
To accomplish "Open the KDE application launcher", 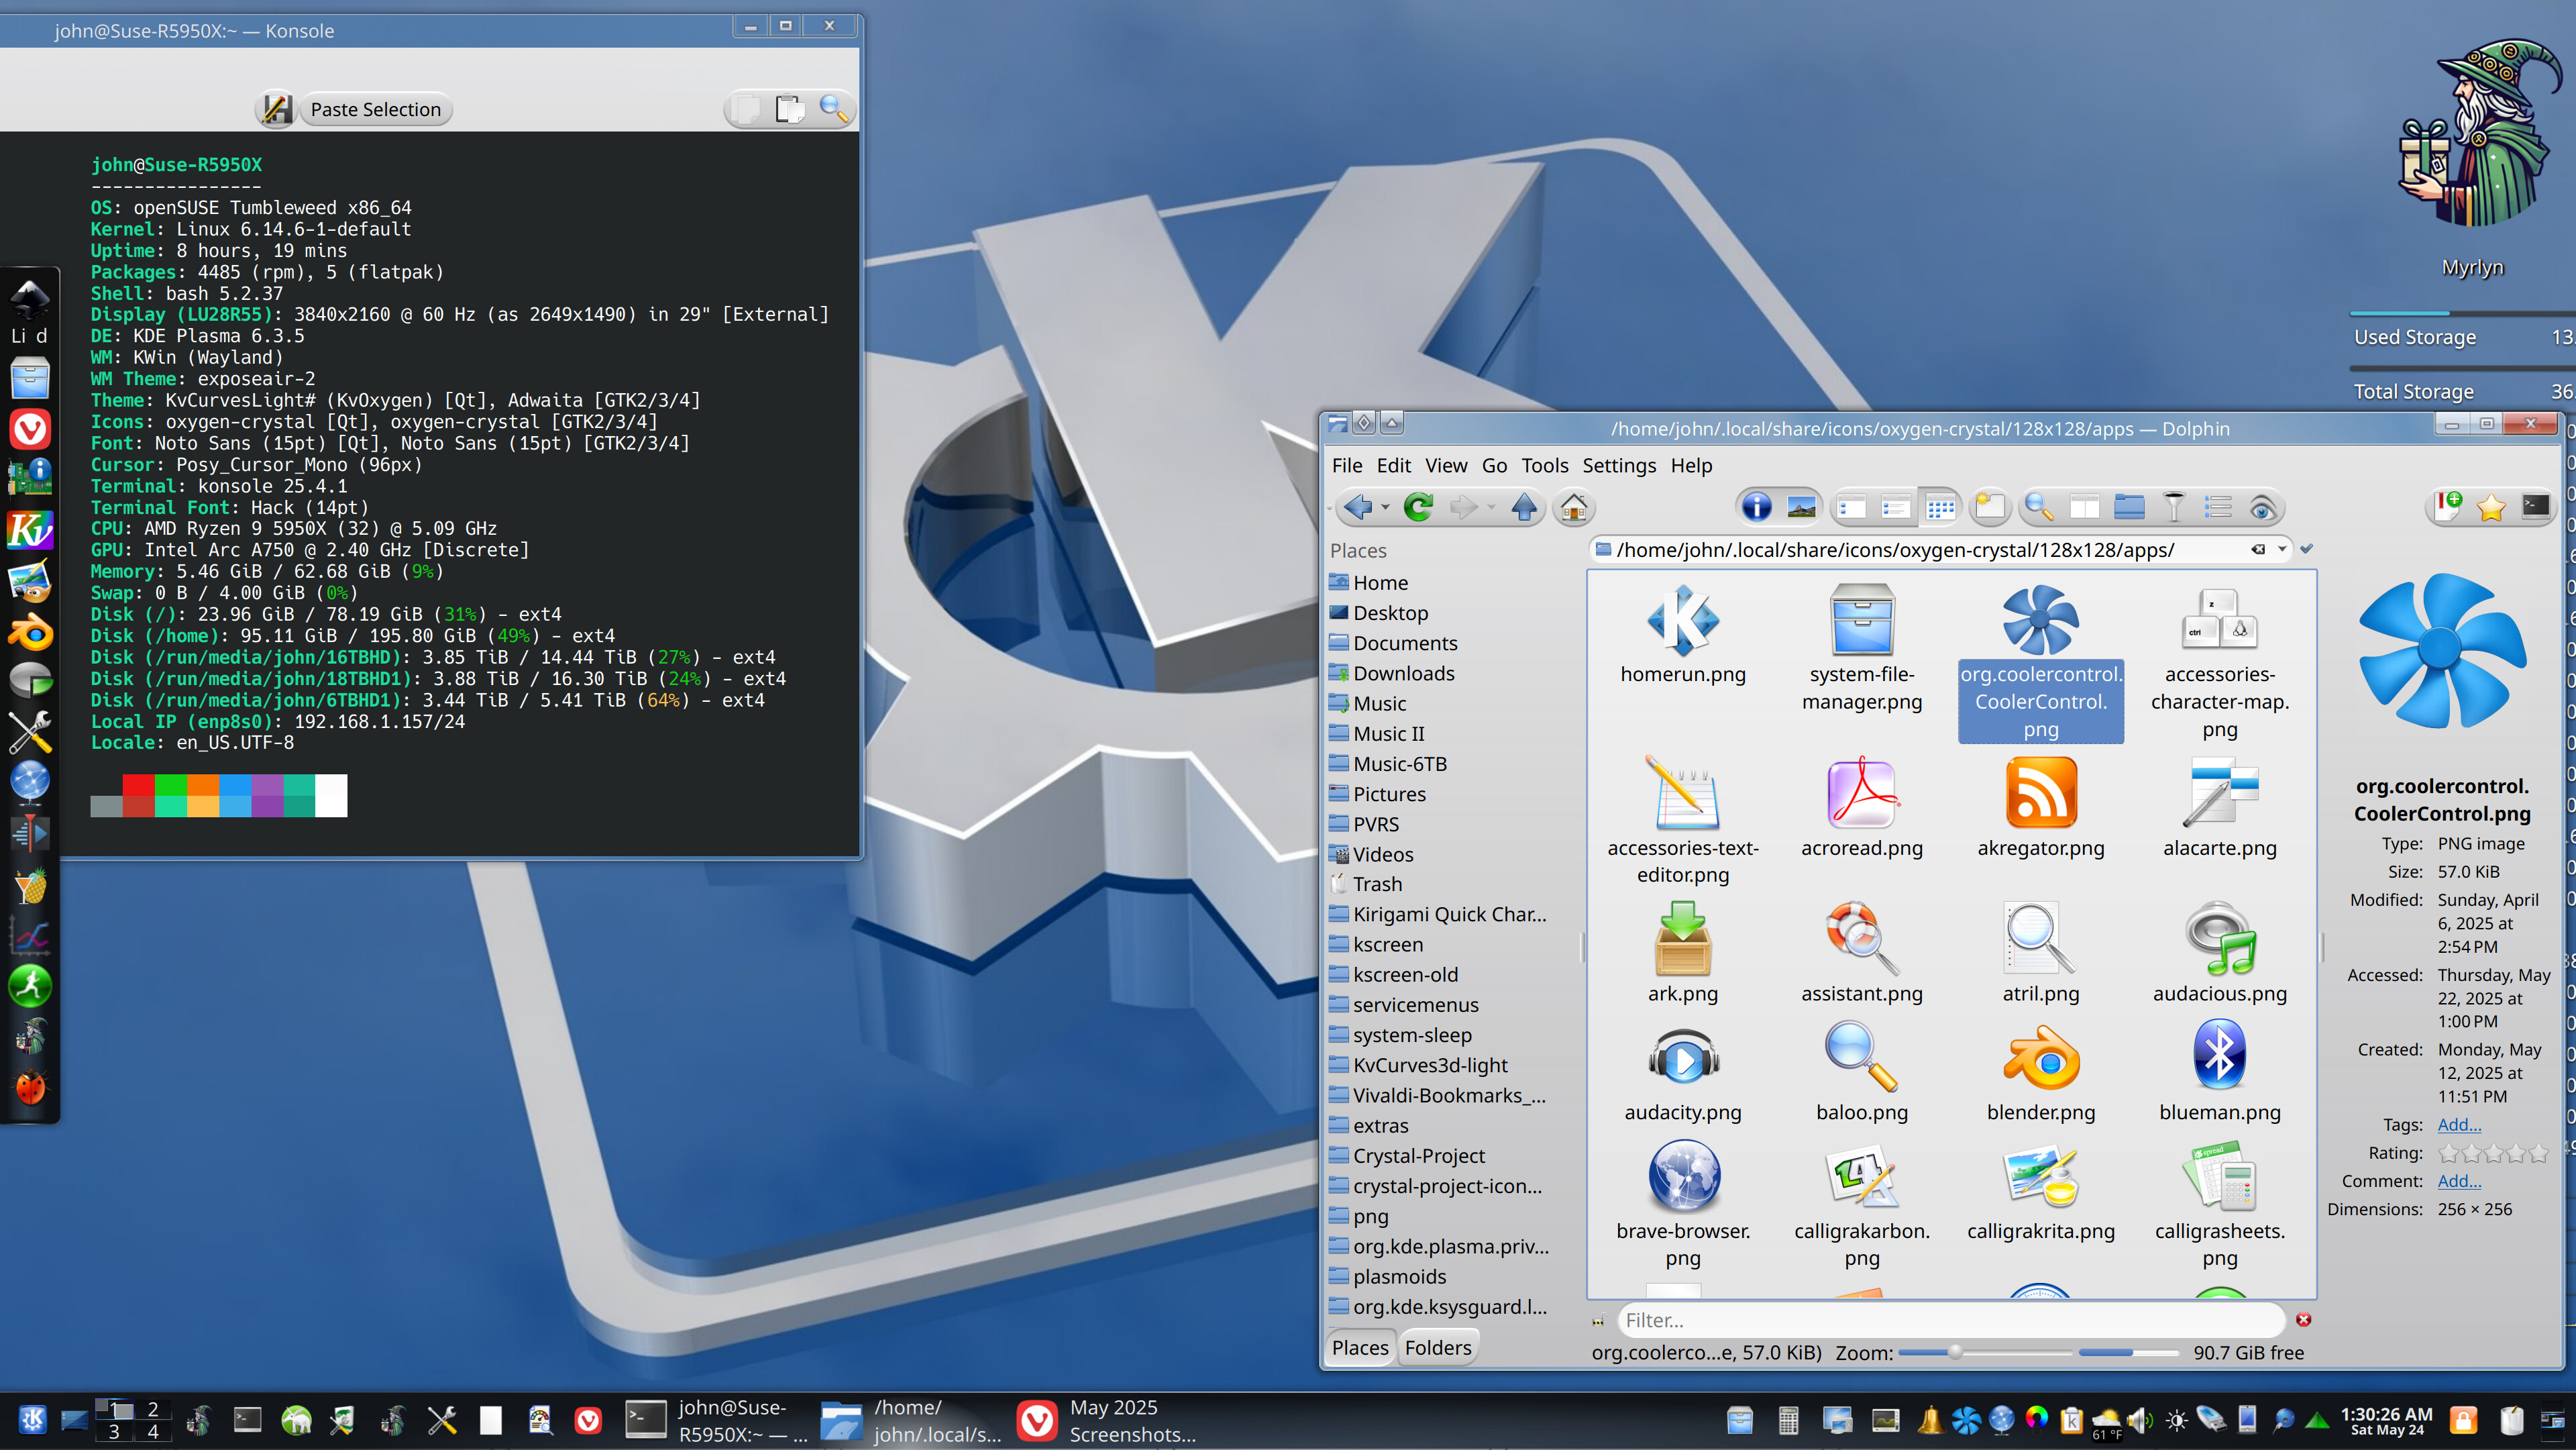I will [x=32, y=1420].
